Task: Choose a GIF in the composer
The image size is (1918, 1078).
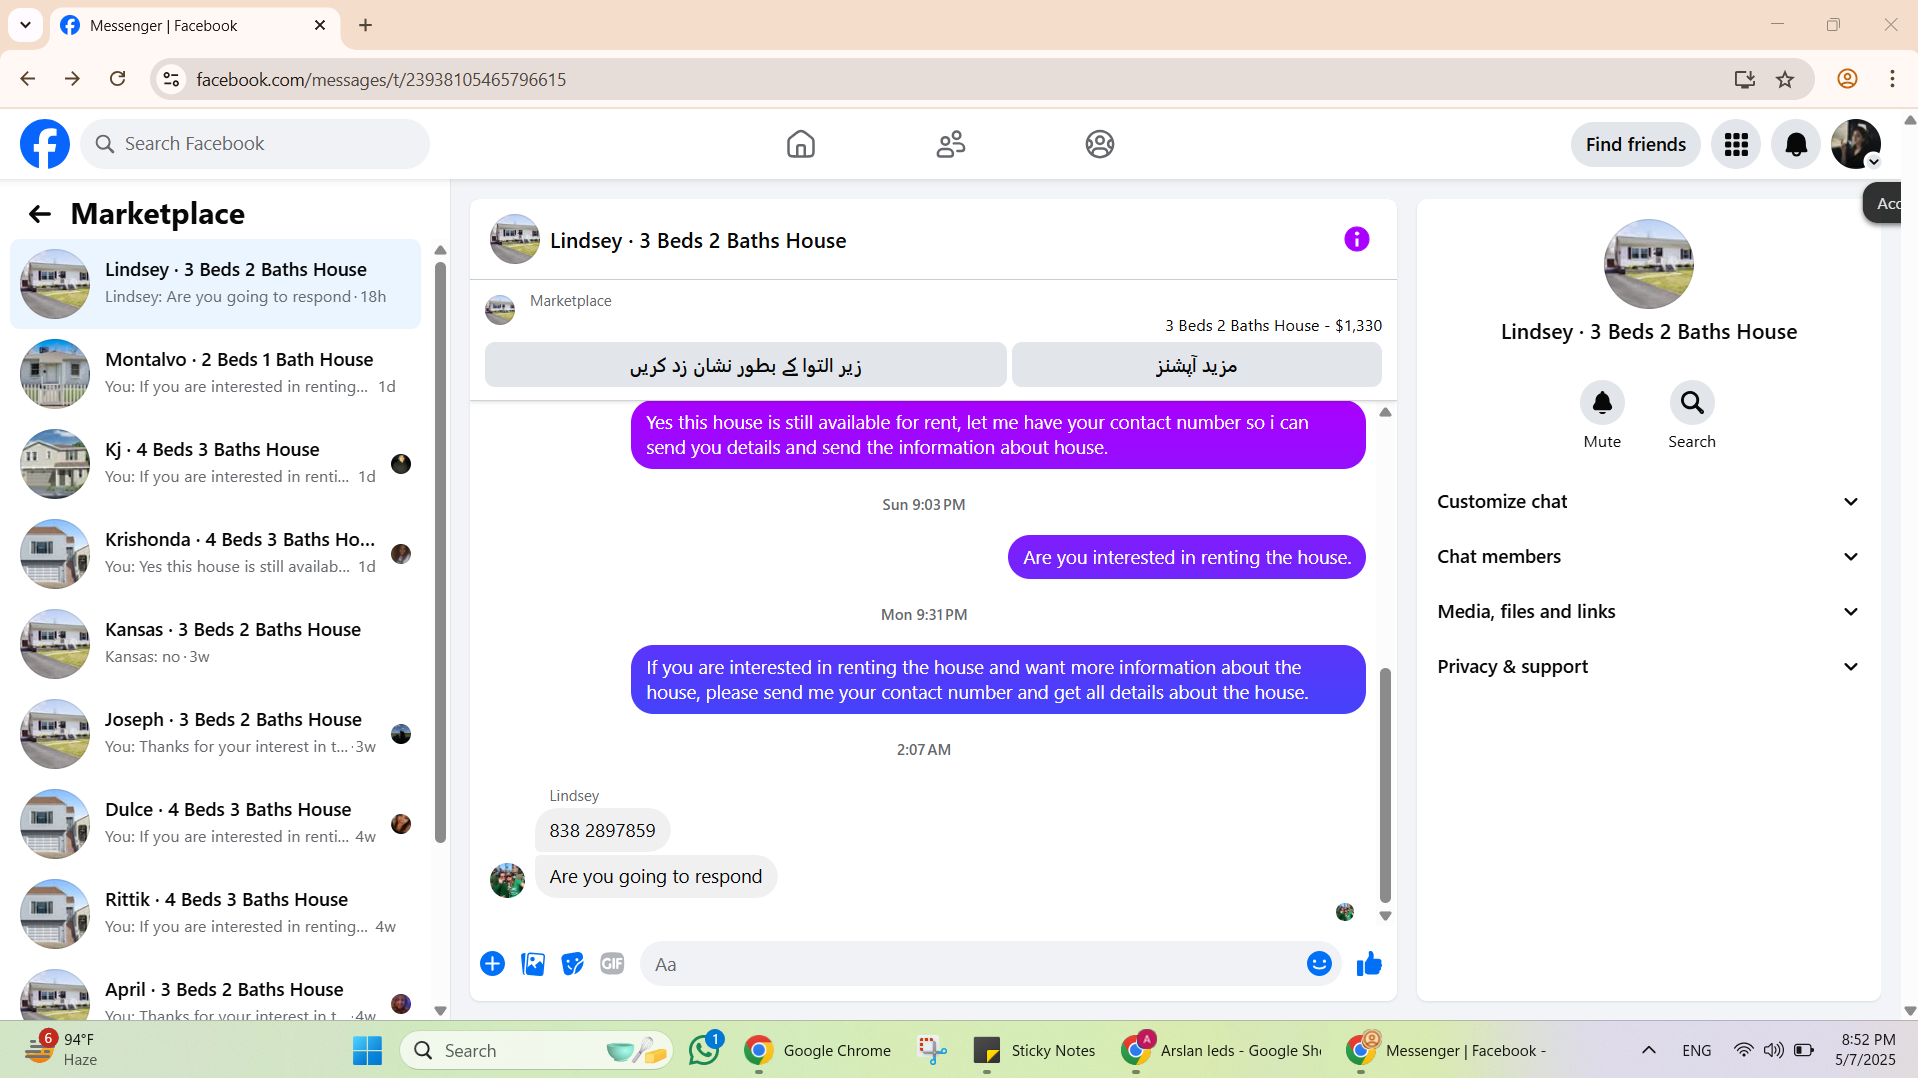Action: coord(612,963)
